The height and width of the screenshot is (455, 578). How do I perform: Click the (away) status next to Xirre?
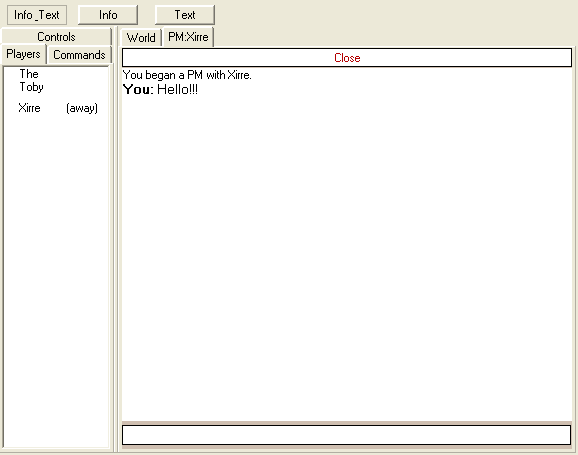(x=82, y=108)
